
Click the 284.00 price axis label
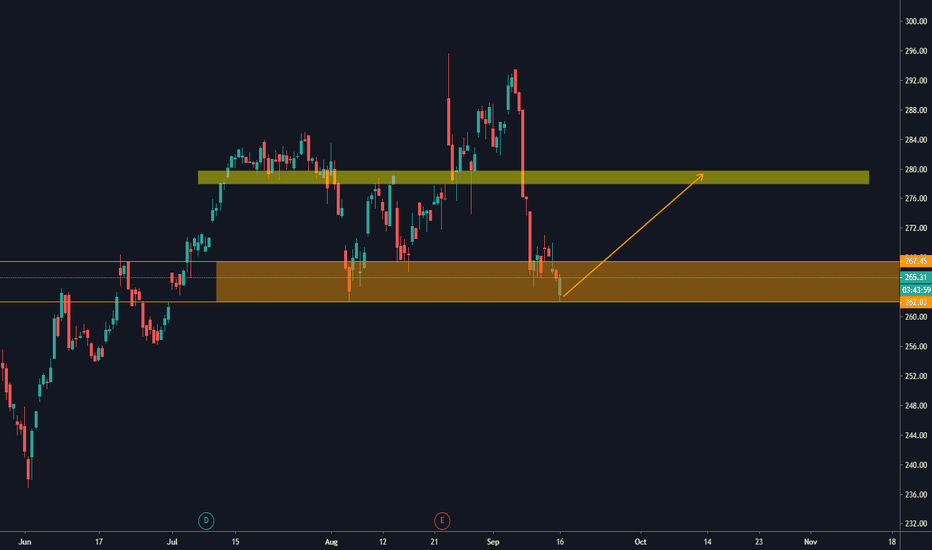(x=916, y=140)
